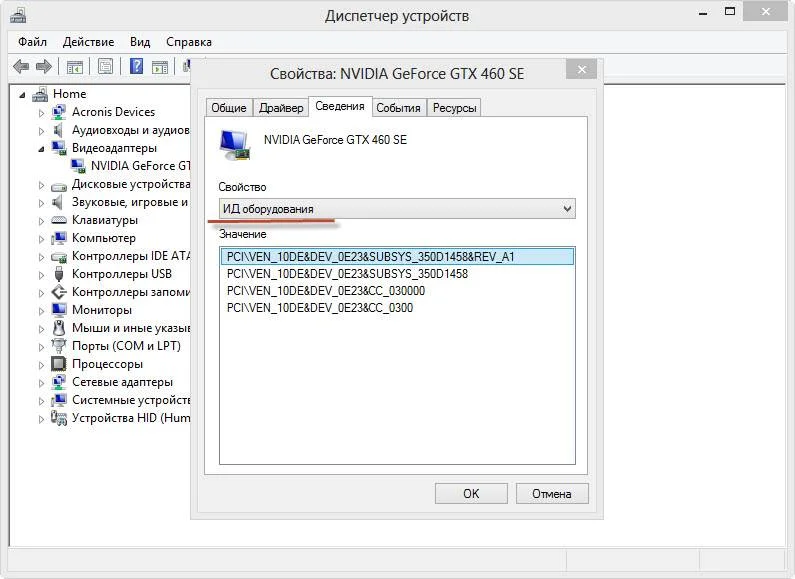
Task: Switch to the Драйвер tab
Action: (281, 108)
